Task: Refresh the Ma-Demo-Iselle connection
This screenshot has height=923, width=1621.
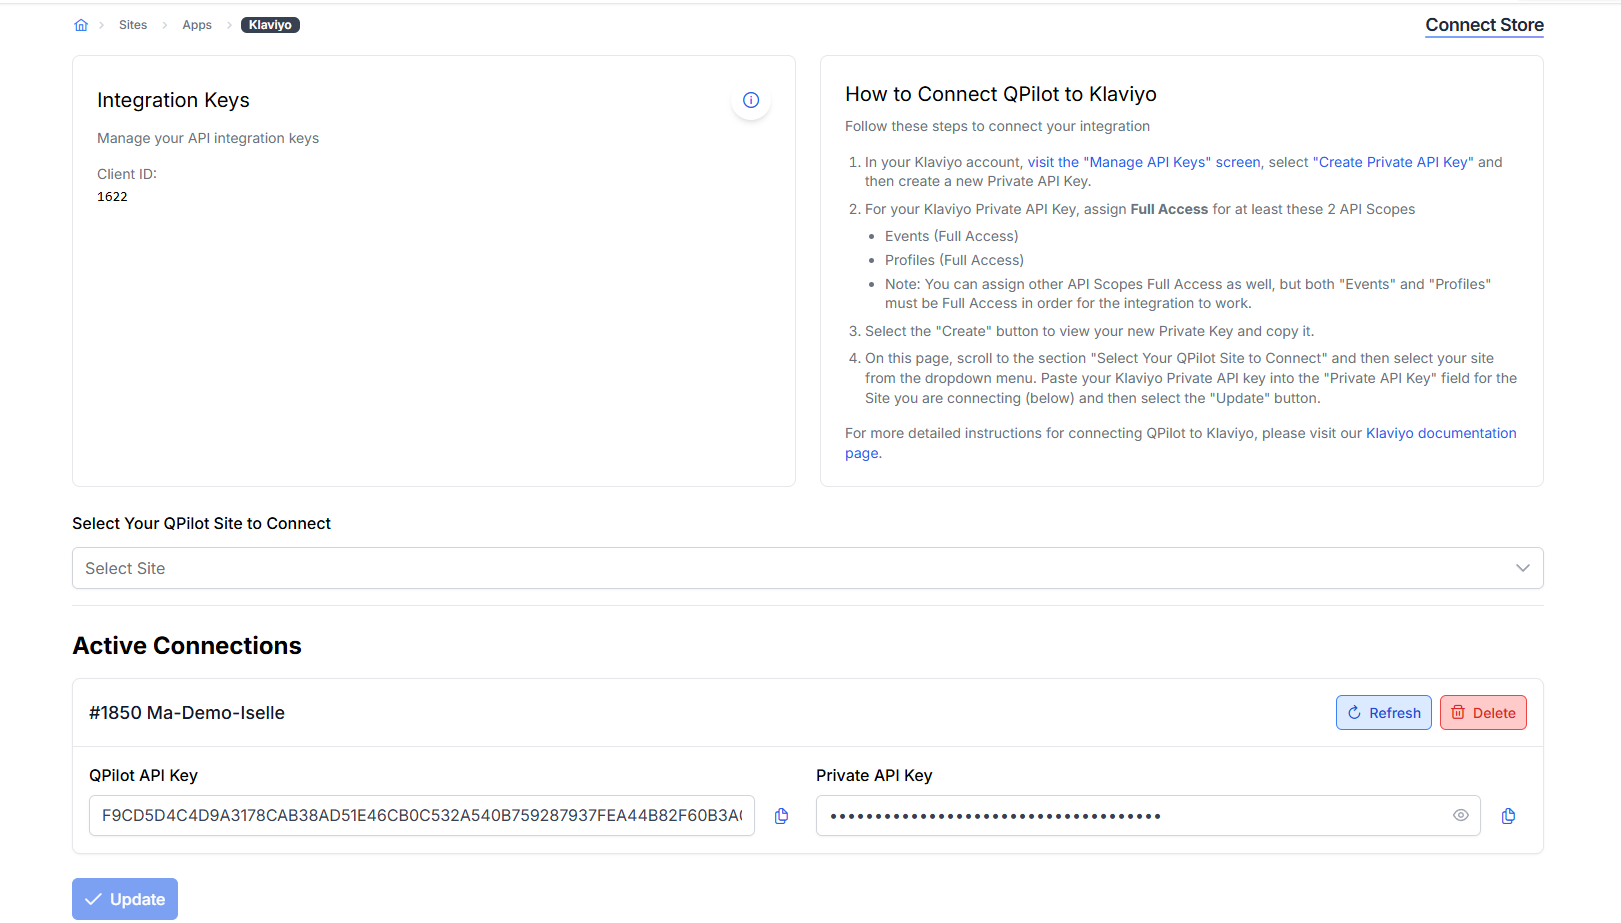Action: click(x=1384, y=713)
